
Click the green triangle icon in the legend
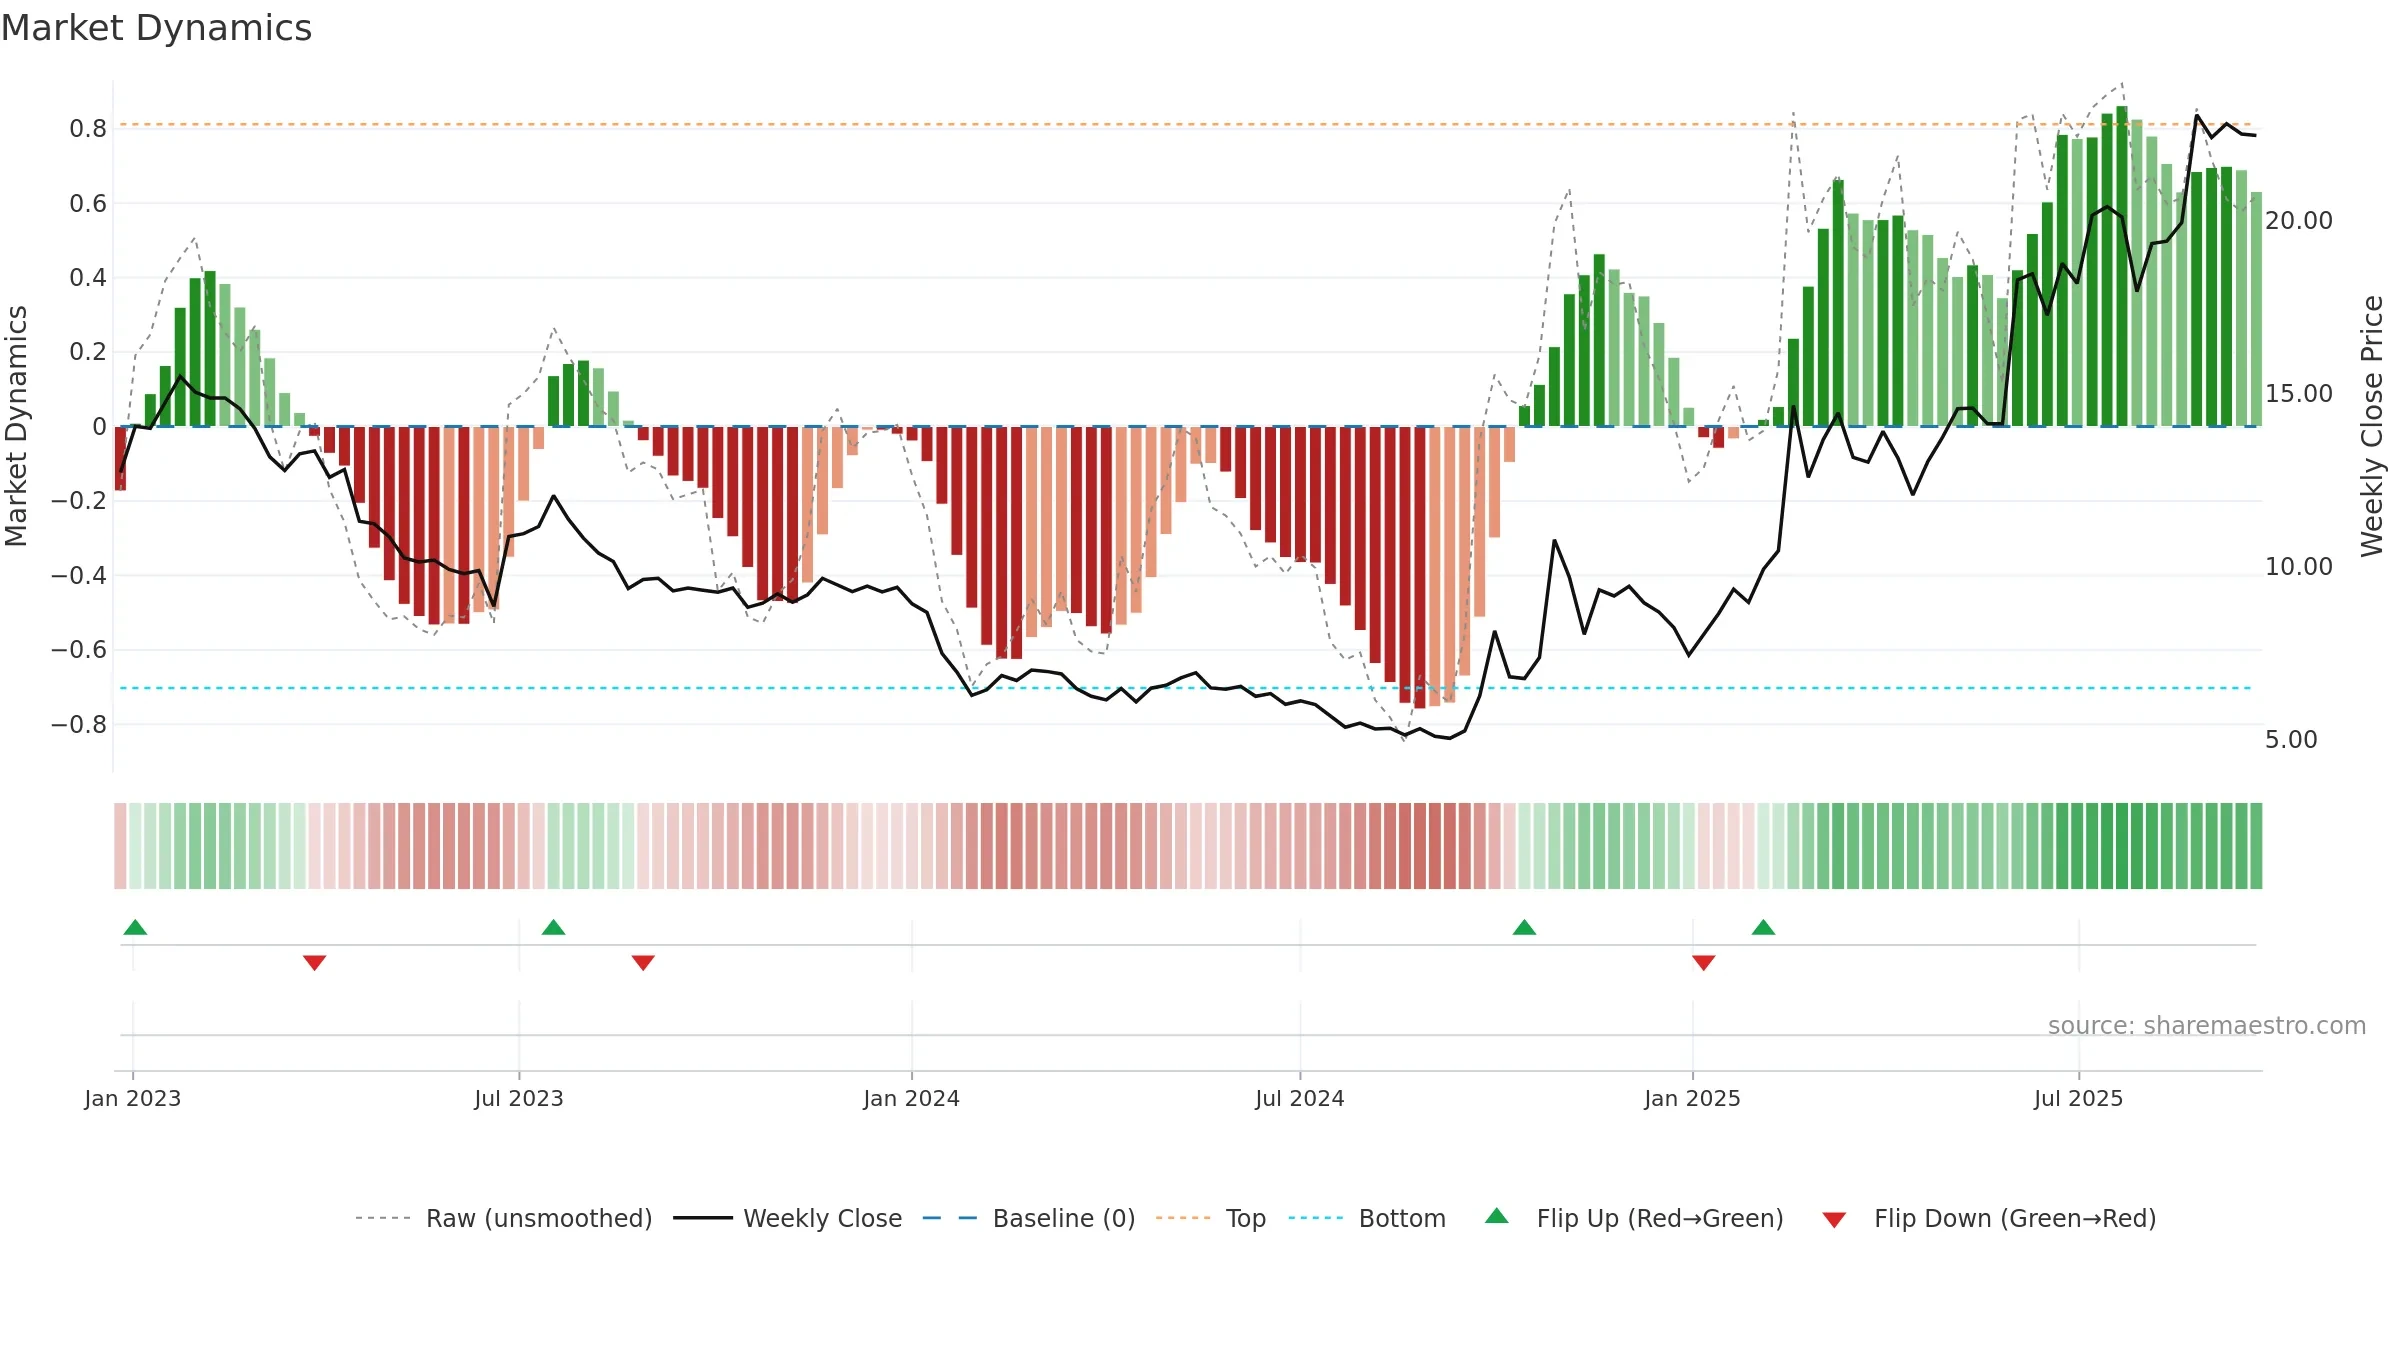[1497, 1216]
